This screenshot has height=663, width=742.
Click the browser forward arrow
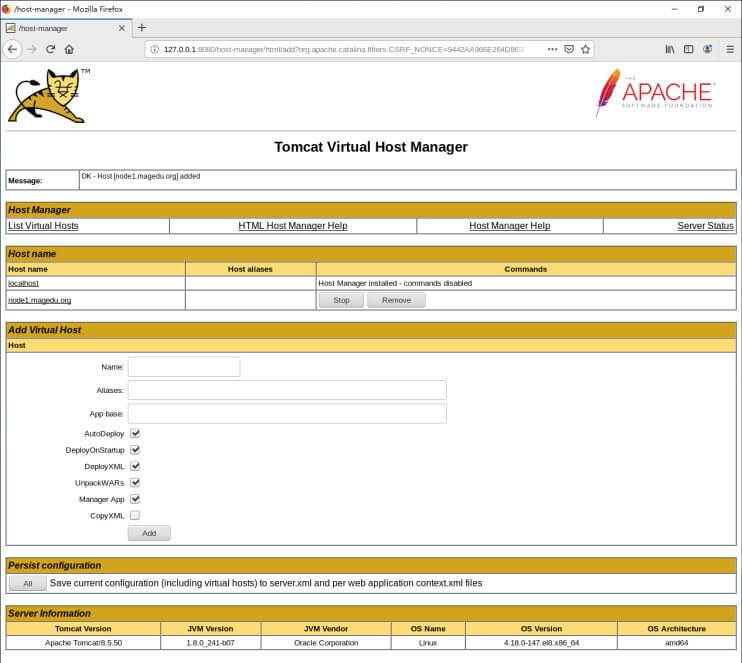tap(32, 49)
